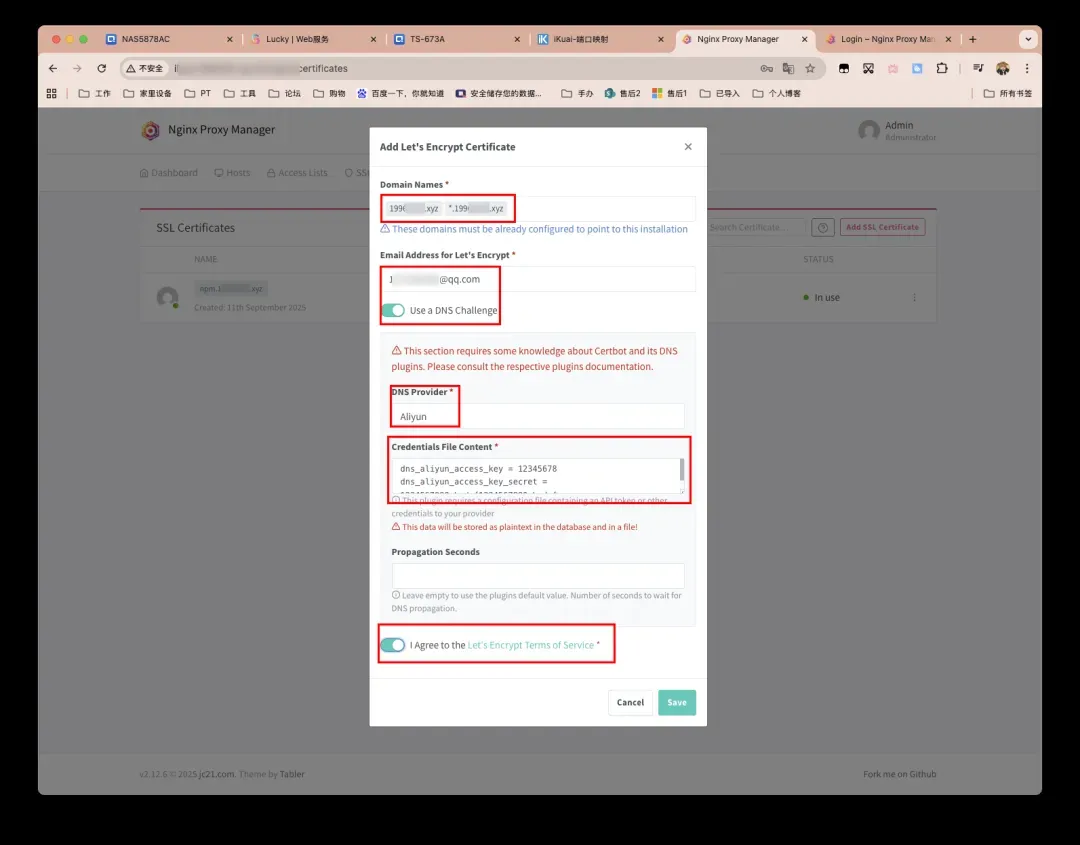Click the In use status text
This screenshot has width=1080, height=845.
click(827, 298)
